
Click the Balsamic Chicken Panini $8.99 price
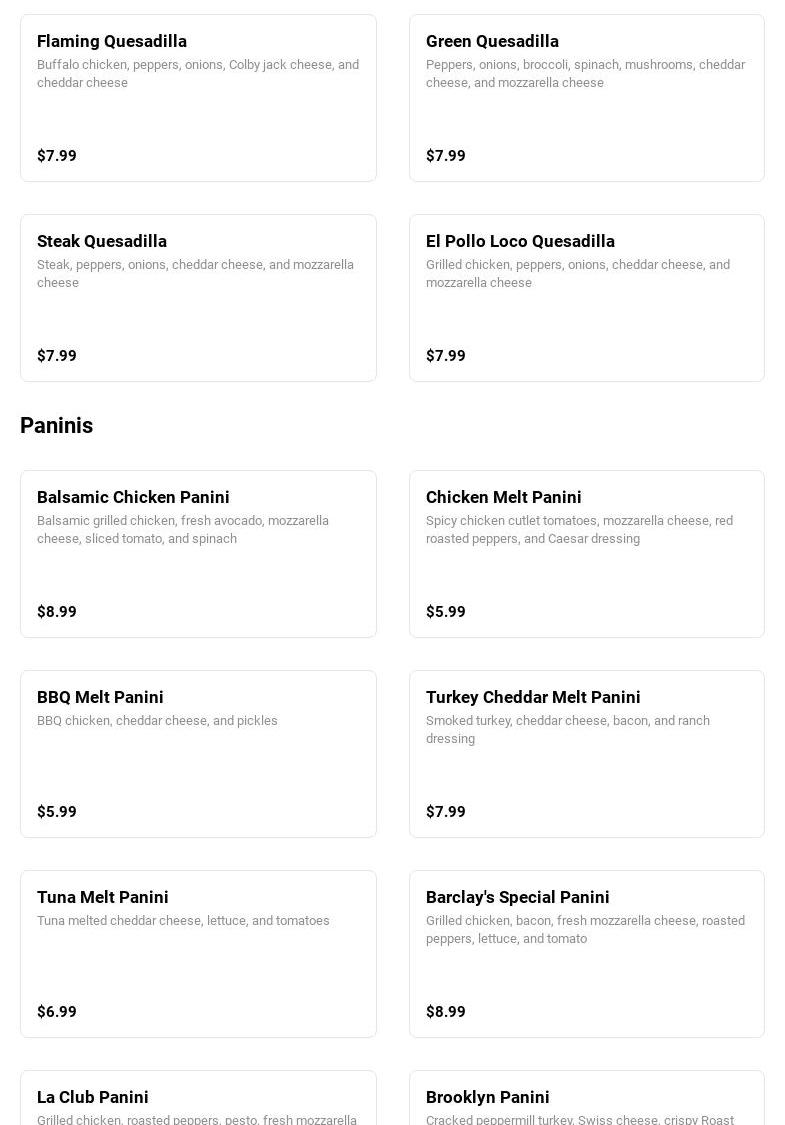(57, 612)
